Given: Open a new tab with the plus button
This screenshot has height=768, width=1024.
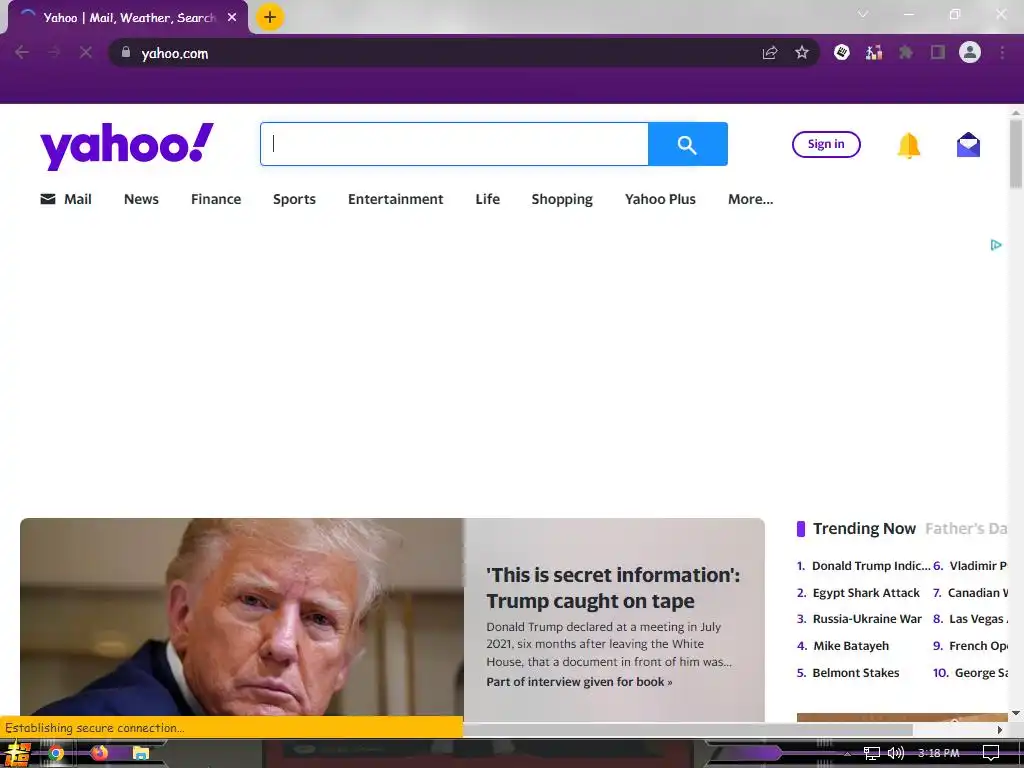Looking at the screenshot, I should [x=270, y=17].
